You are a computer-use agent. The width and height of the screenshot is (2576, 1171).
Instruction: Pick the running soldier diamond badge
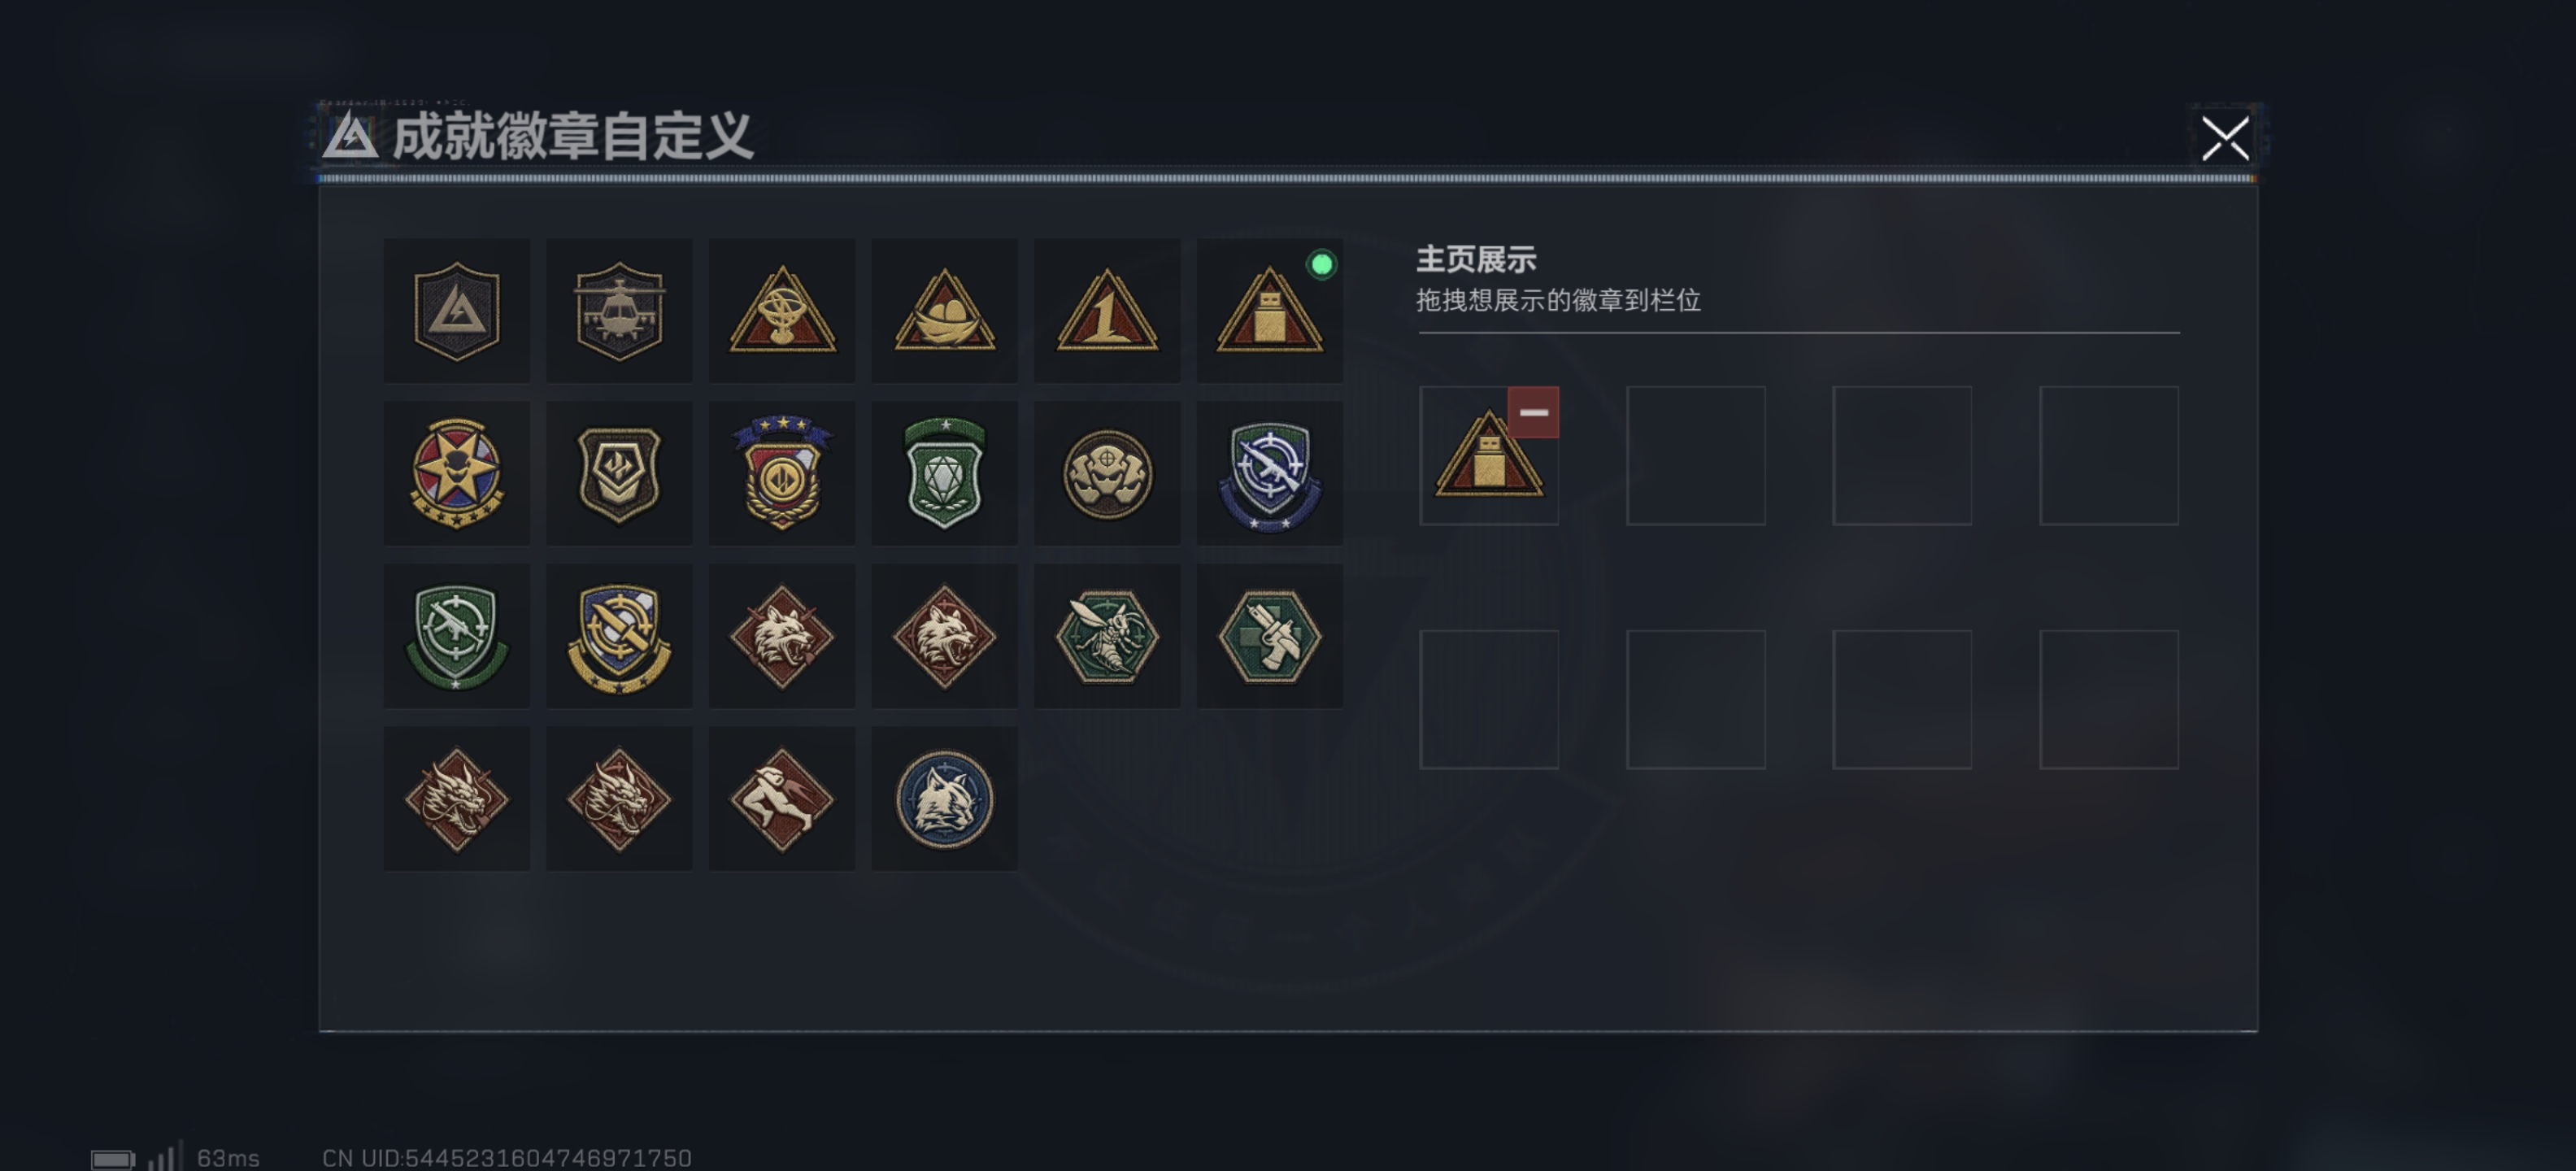[x=782, y=799]
